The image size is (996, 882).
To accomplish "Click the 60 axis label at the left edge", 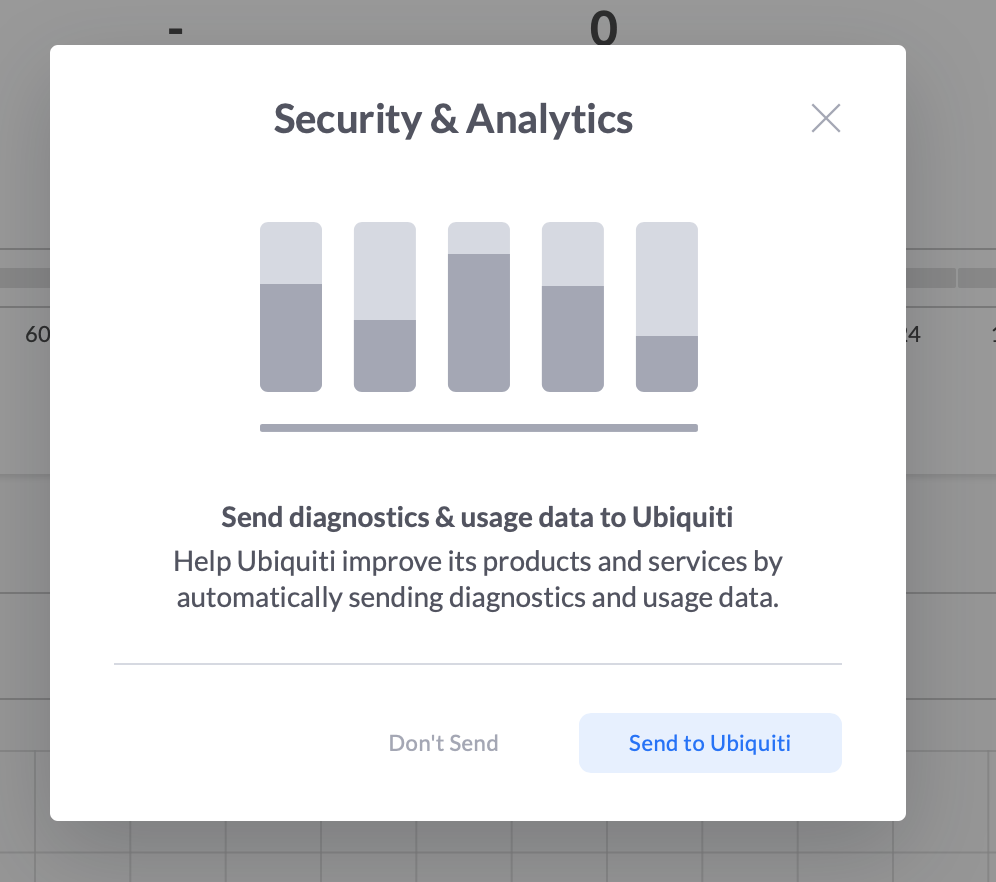I will click(37, 334).
